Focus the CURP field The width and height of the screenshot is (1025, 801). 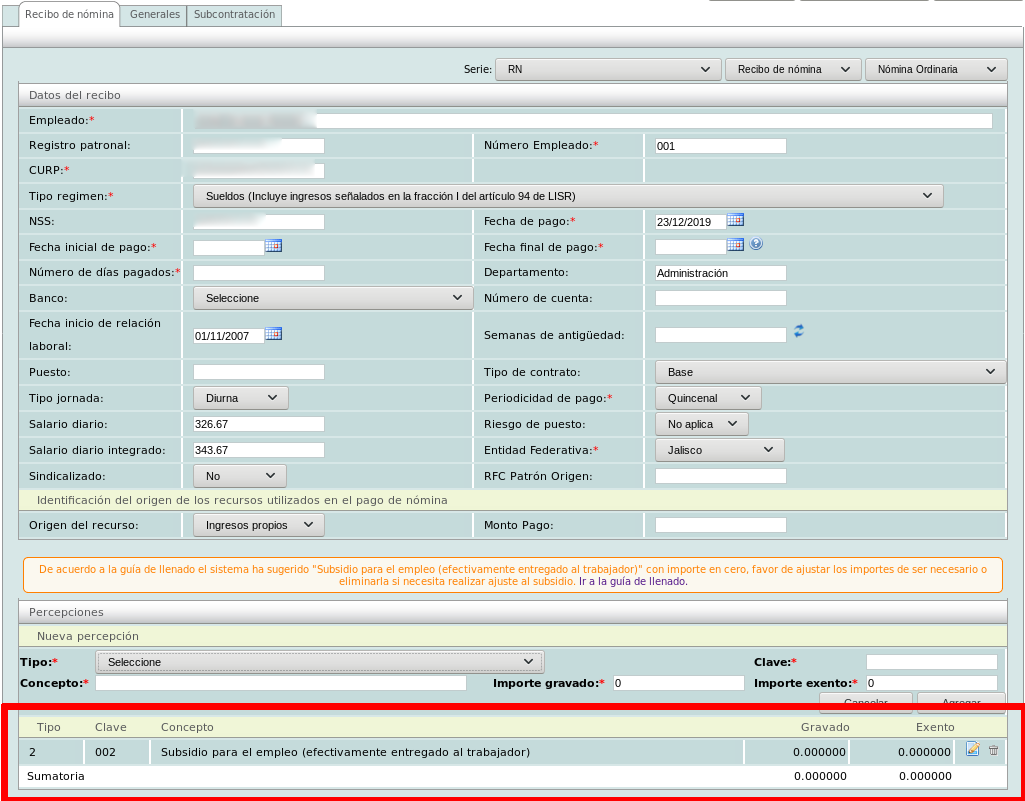259,171
